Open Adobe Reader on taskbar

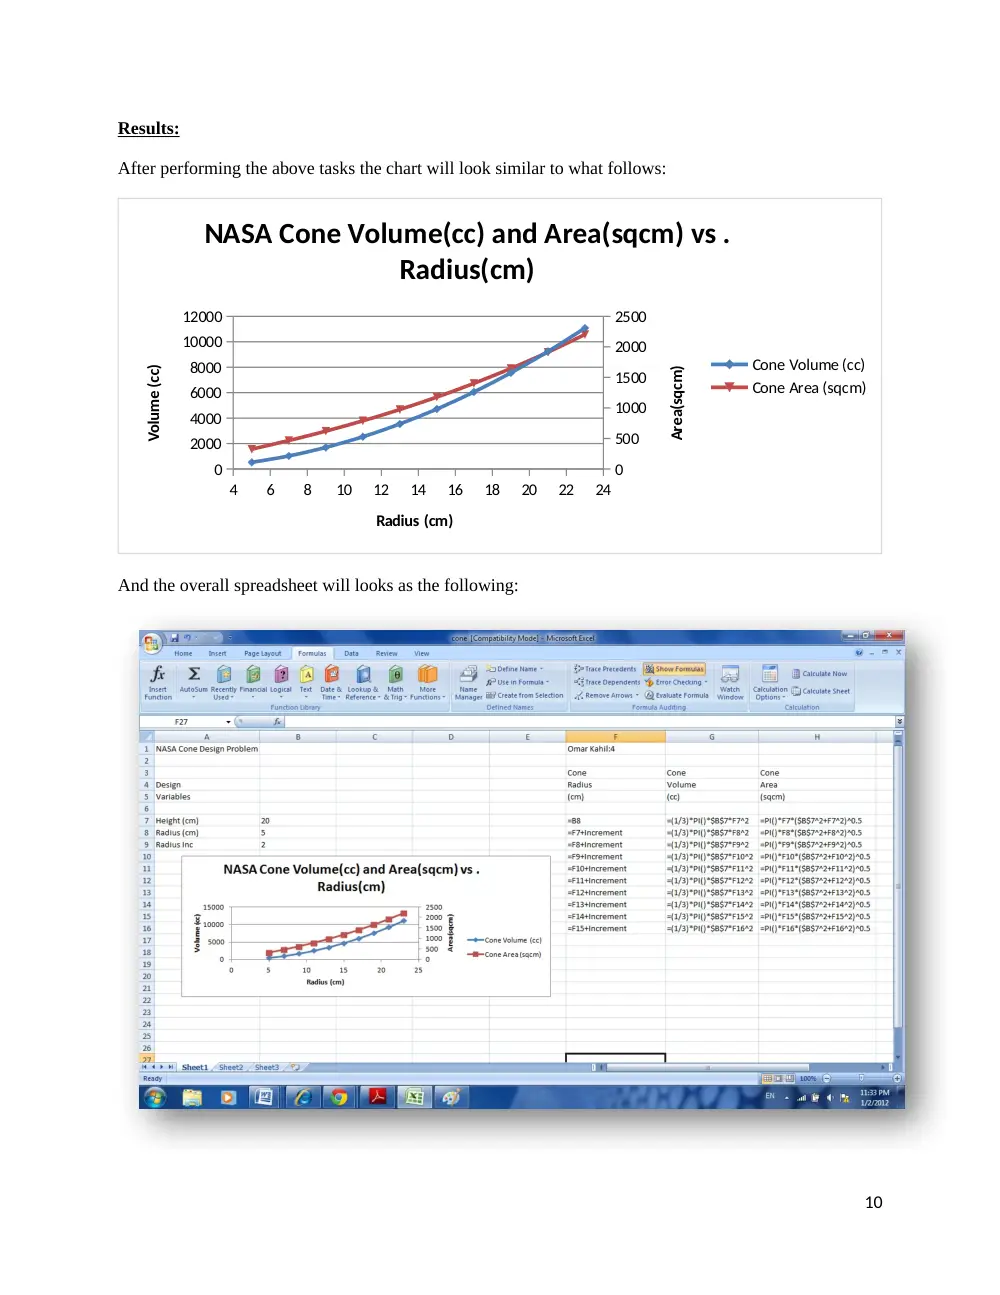pos(377,1097)
